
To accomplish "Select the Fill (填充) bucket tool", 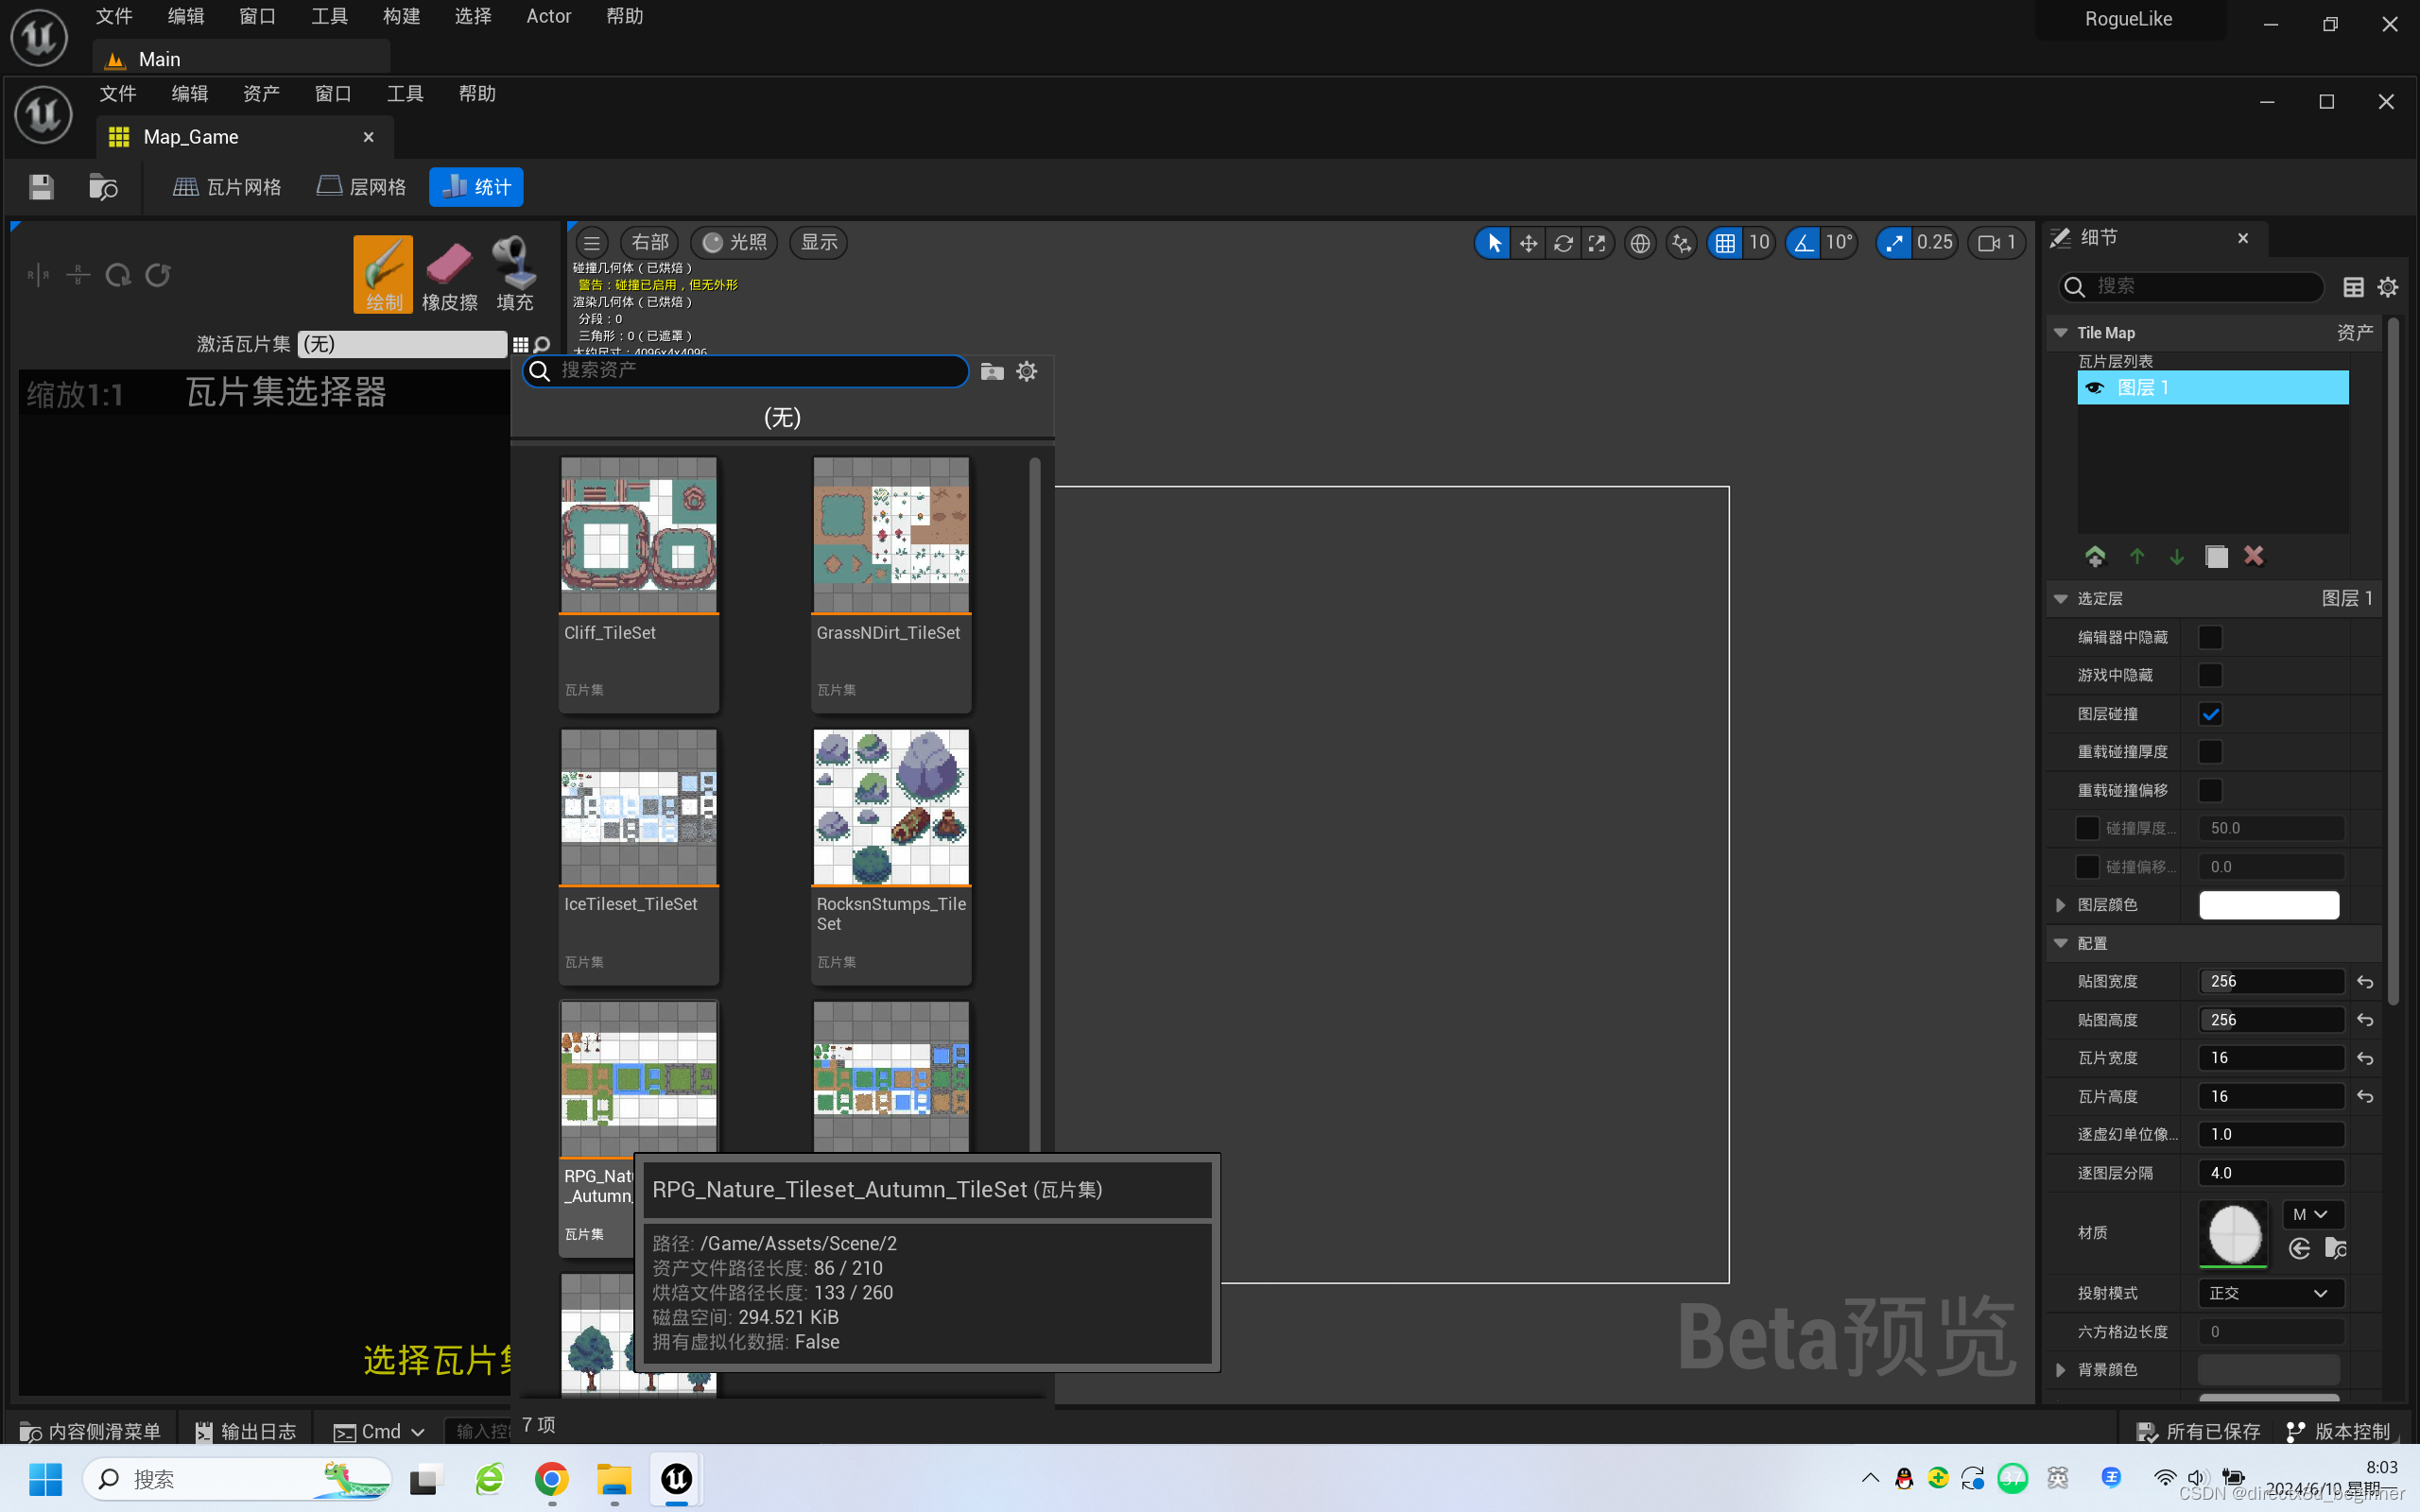I will pos(514,274).
